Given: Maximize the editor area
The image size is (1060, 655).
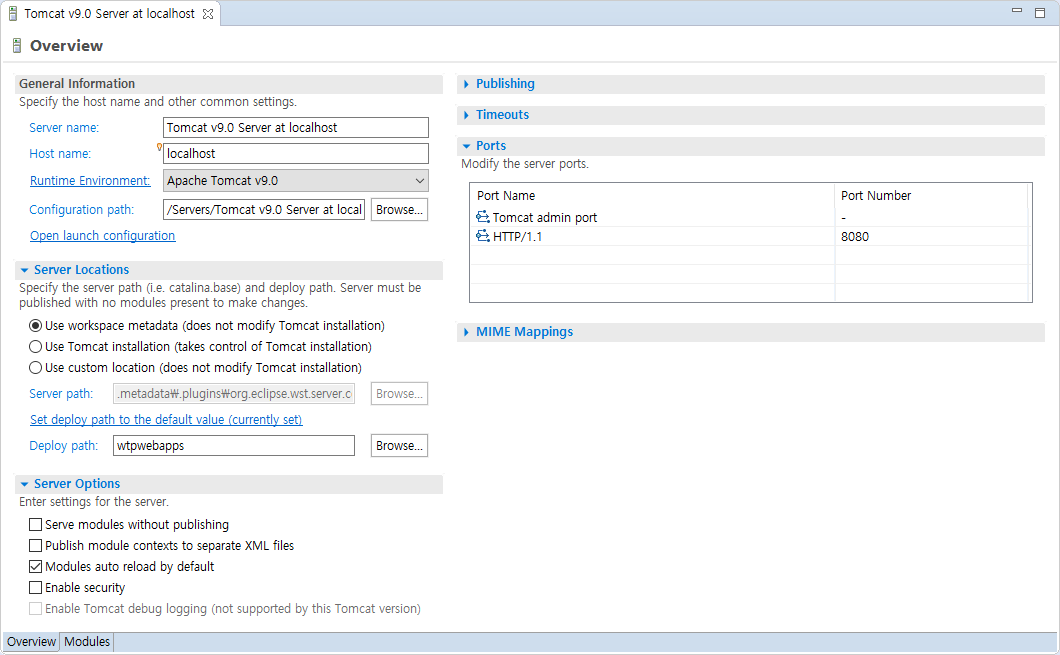Looking at the screenshot, I should (1040, 13).
